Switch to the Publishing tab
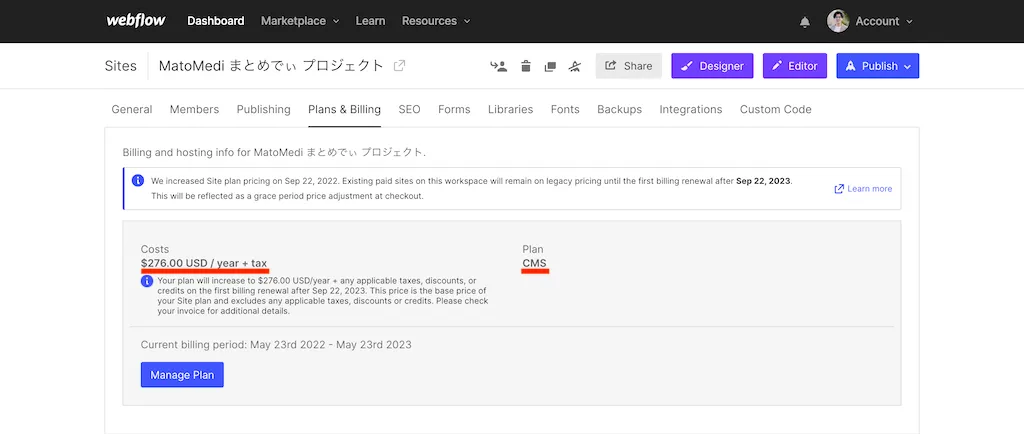 pyautogui.click(x=264, y=110)
